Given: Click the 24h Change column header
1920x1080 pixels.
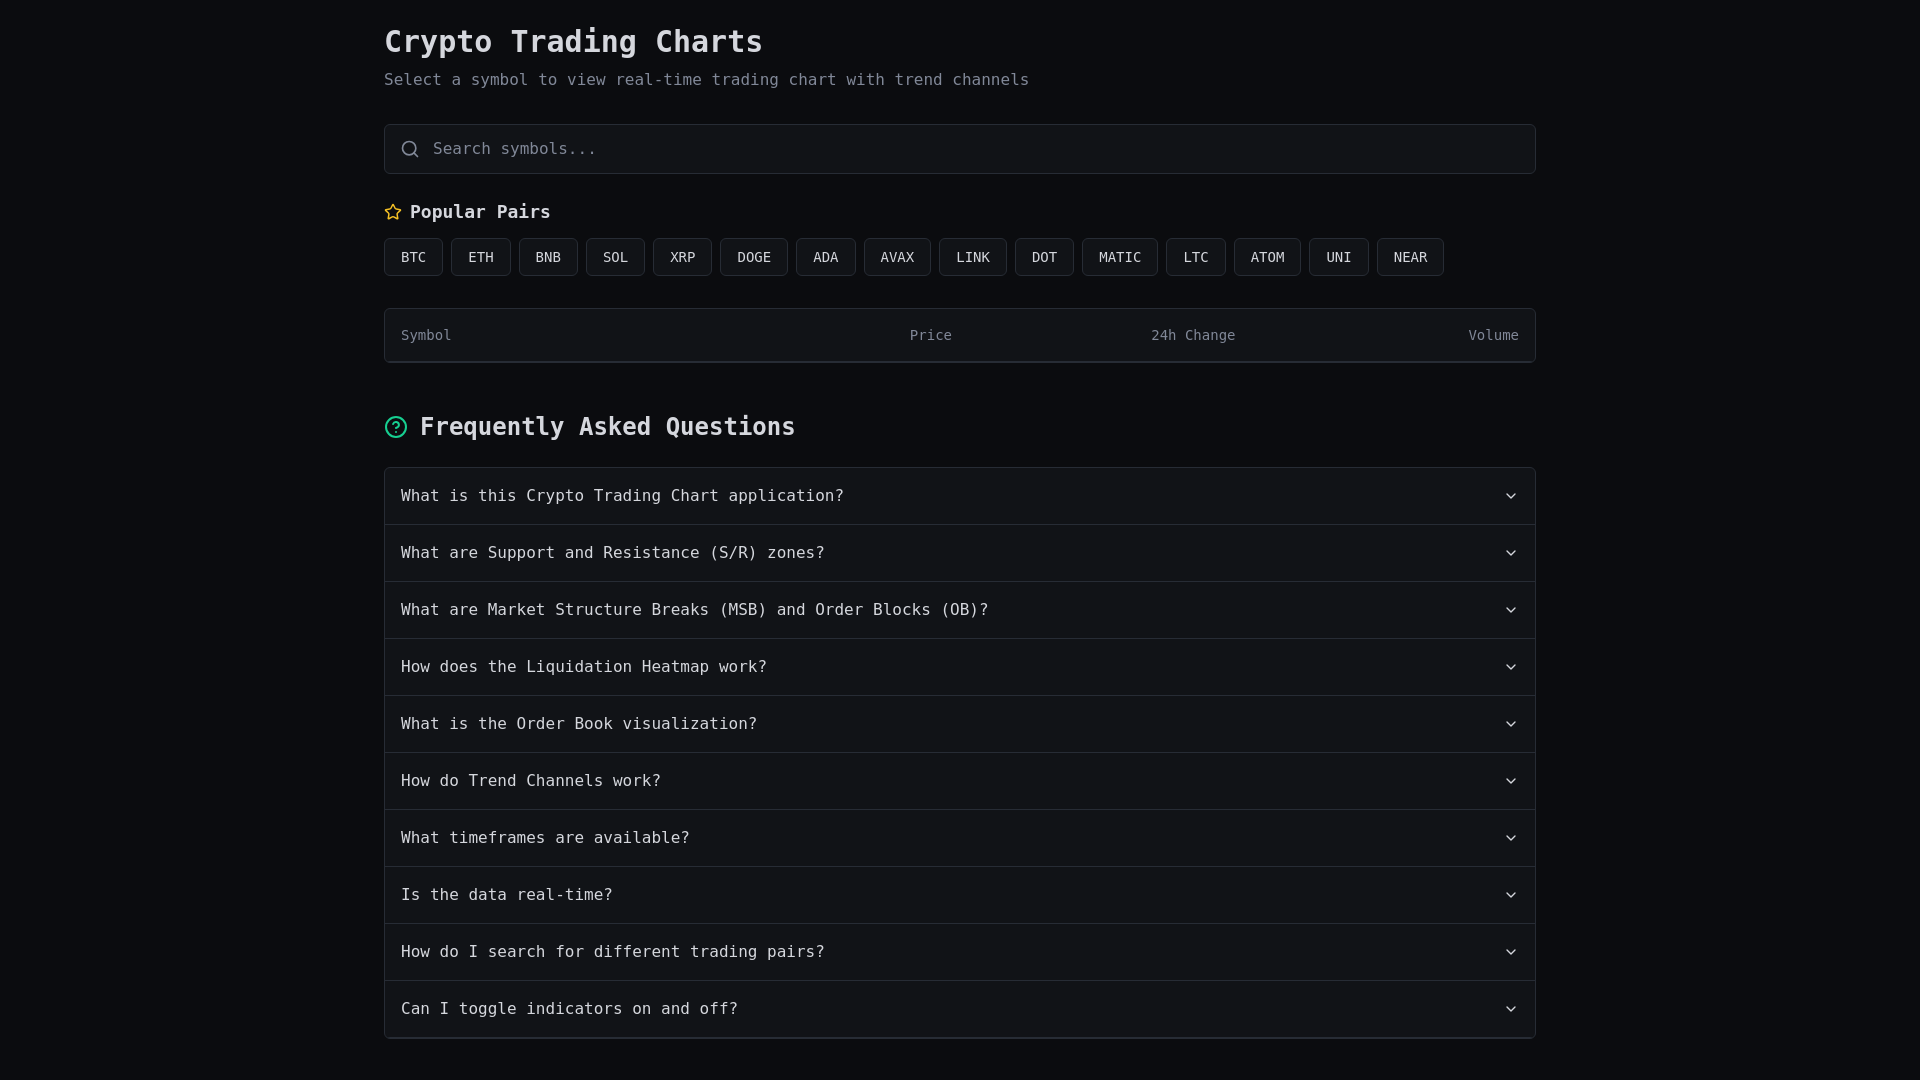Looking at the screenshot, I should pyautogui.click(x=1193, y=335).
